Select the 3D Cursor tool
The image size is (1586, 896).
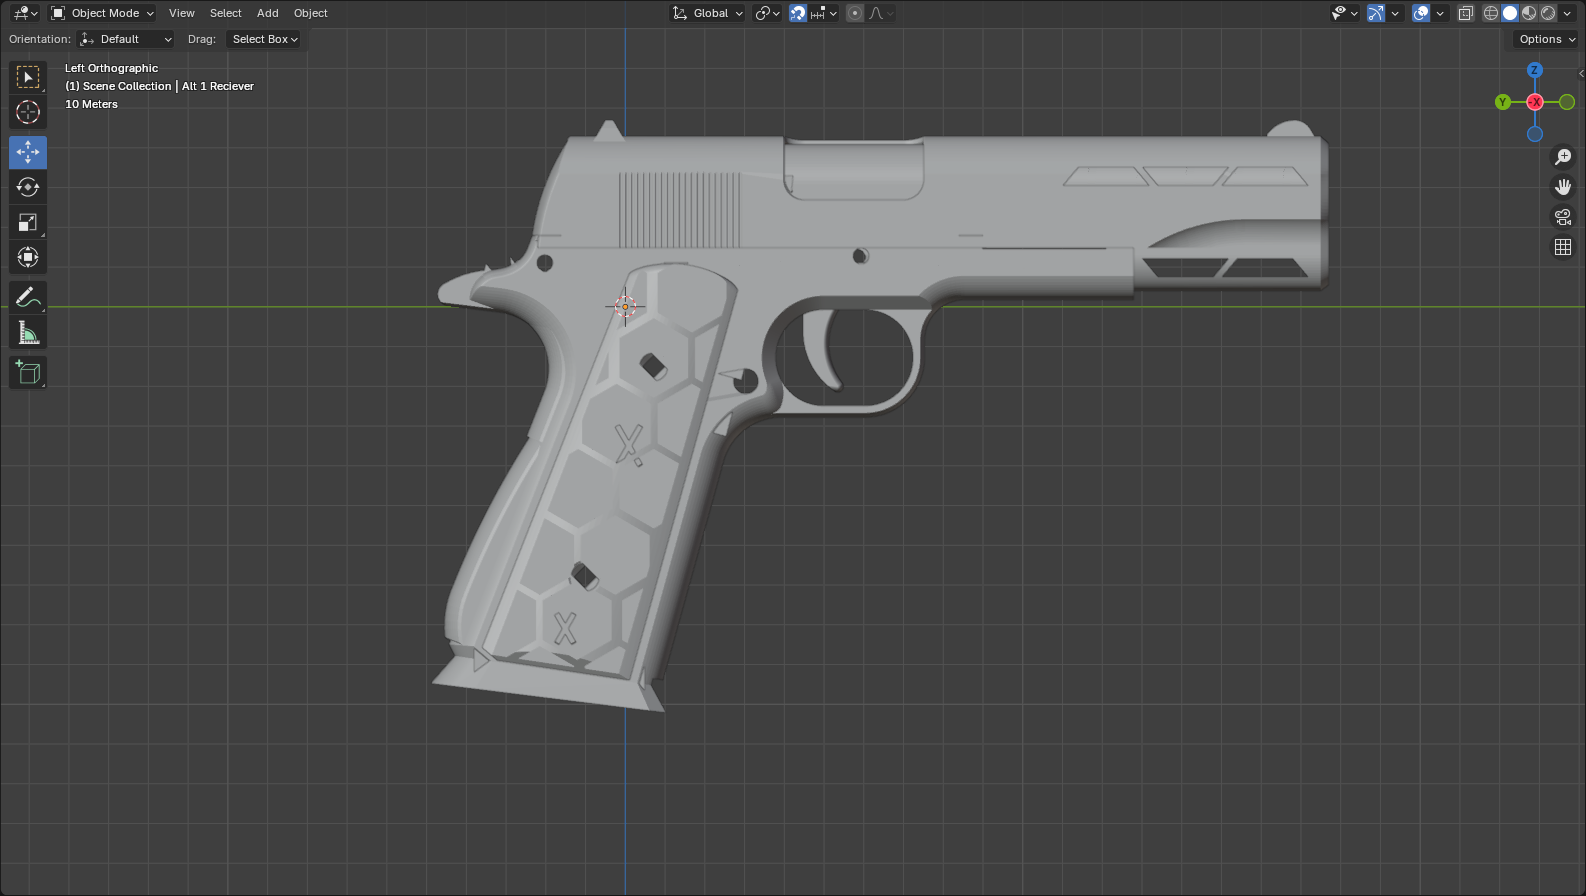[28, 112]
